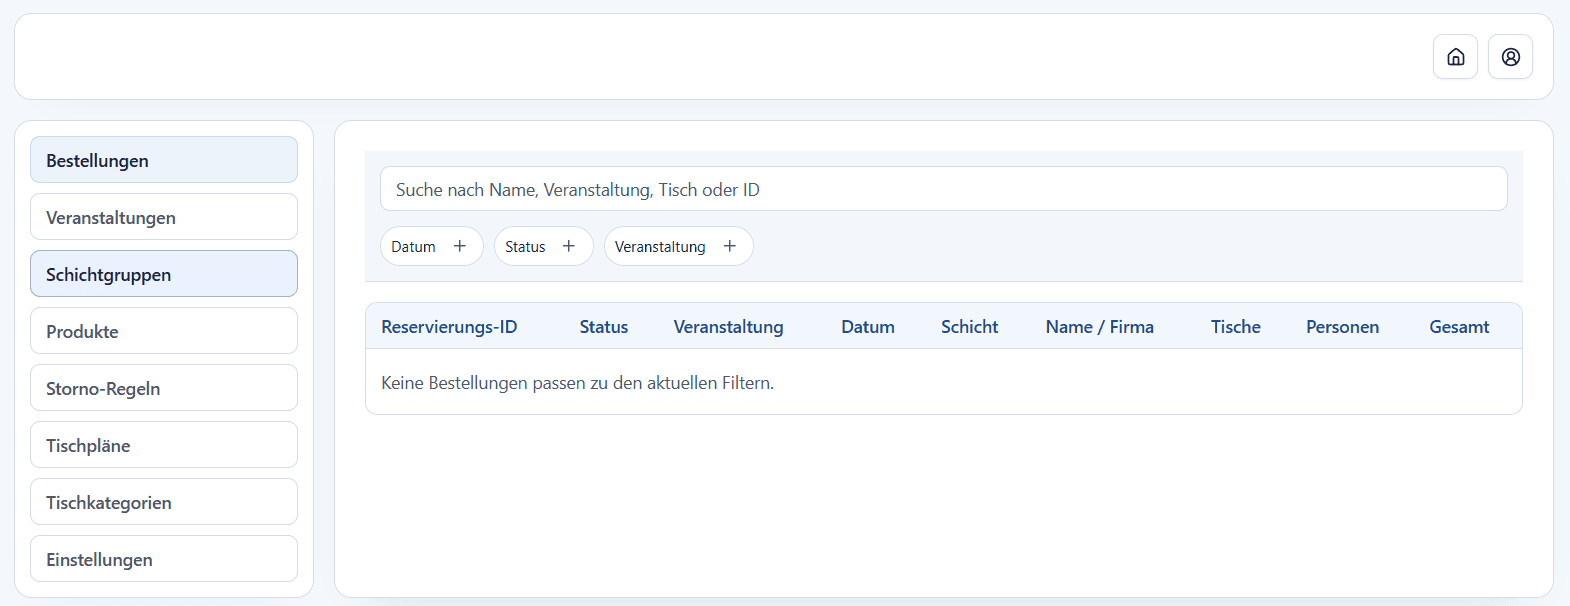Open the home page icon

coord(1455,57)
